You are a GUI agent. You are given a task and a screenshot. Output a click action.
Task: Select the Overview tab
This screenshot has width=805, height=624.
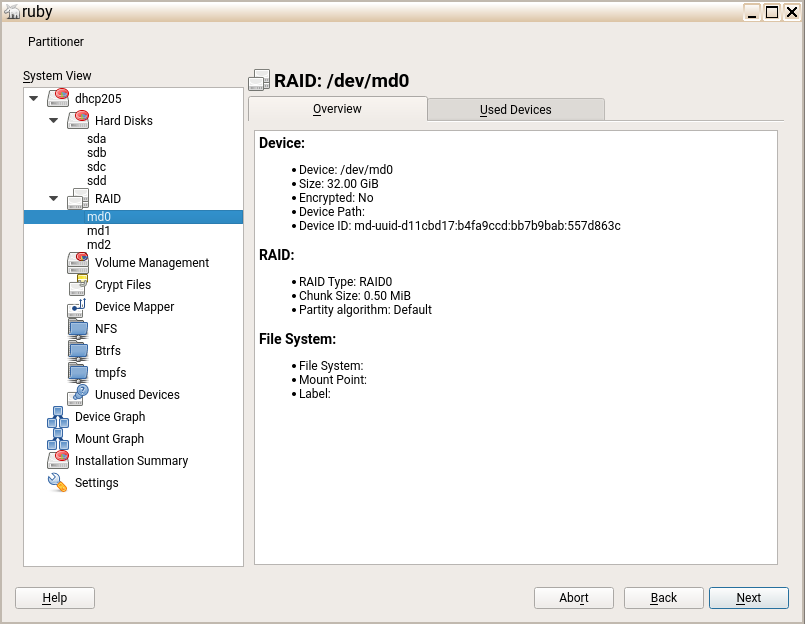tap(337, 109)
